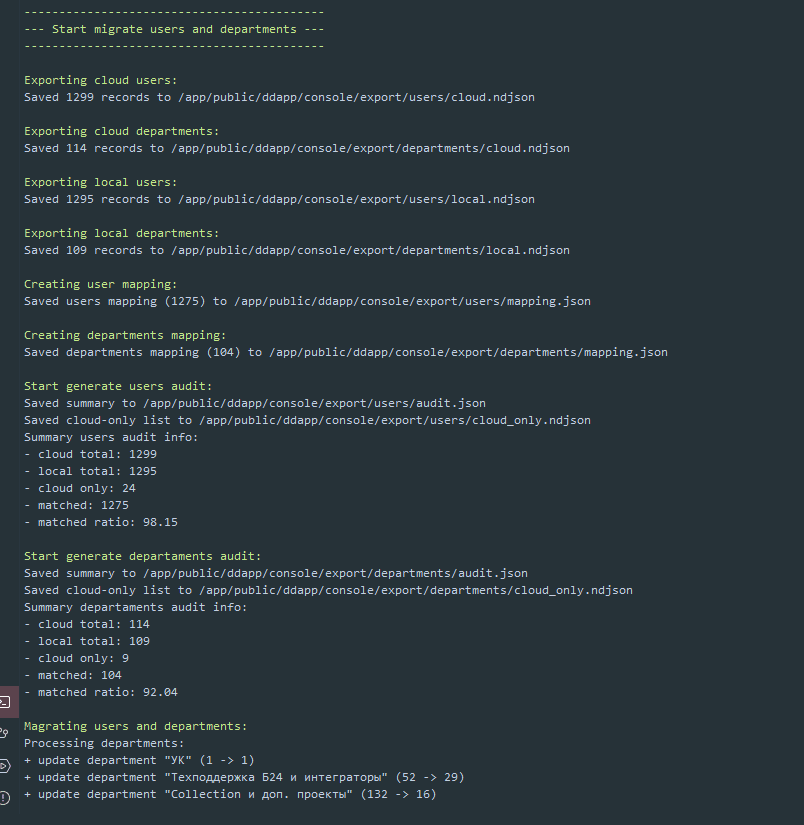This screenshot has height=825, width=804.
Task: Click the "Start migrate users and departments" header line
Action: pos(174,29)
